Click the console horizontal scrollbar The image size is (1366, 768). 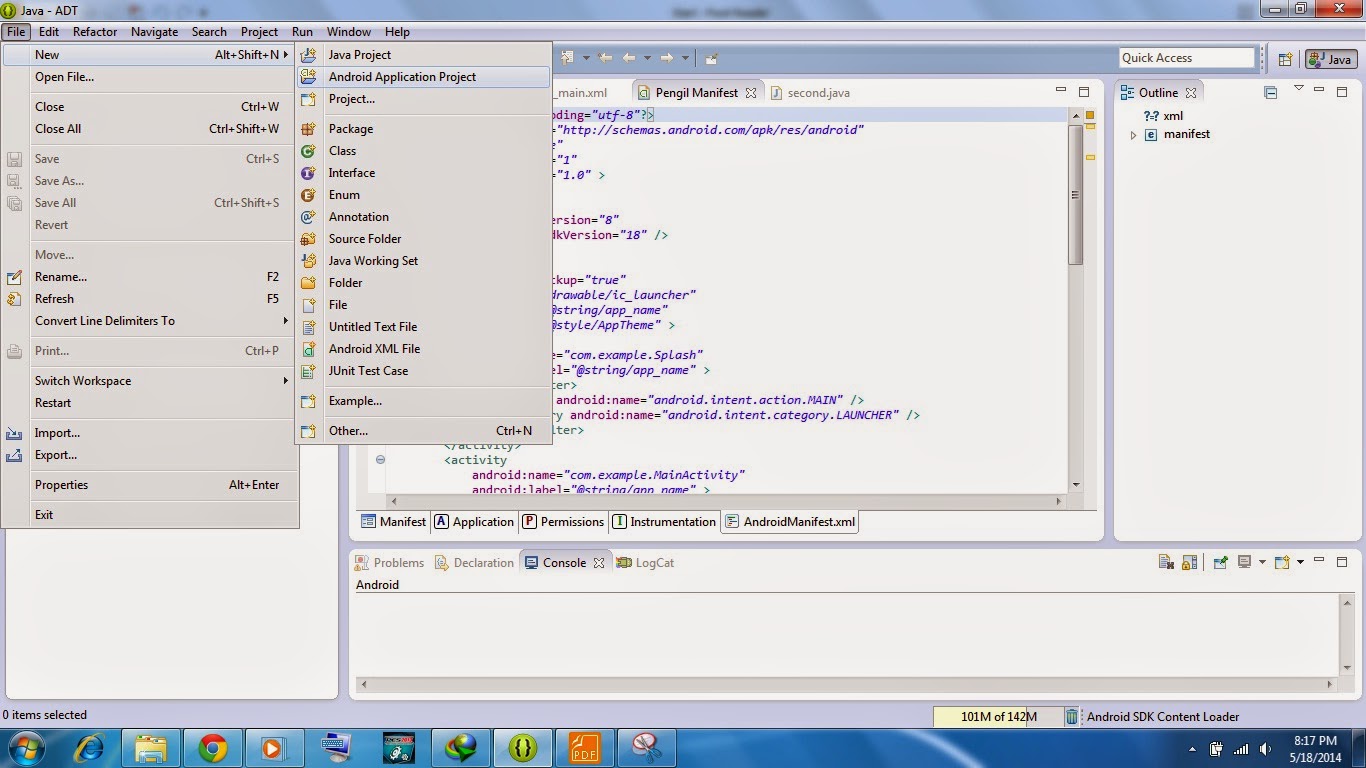click(x=847, y=685)
